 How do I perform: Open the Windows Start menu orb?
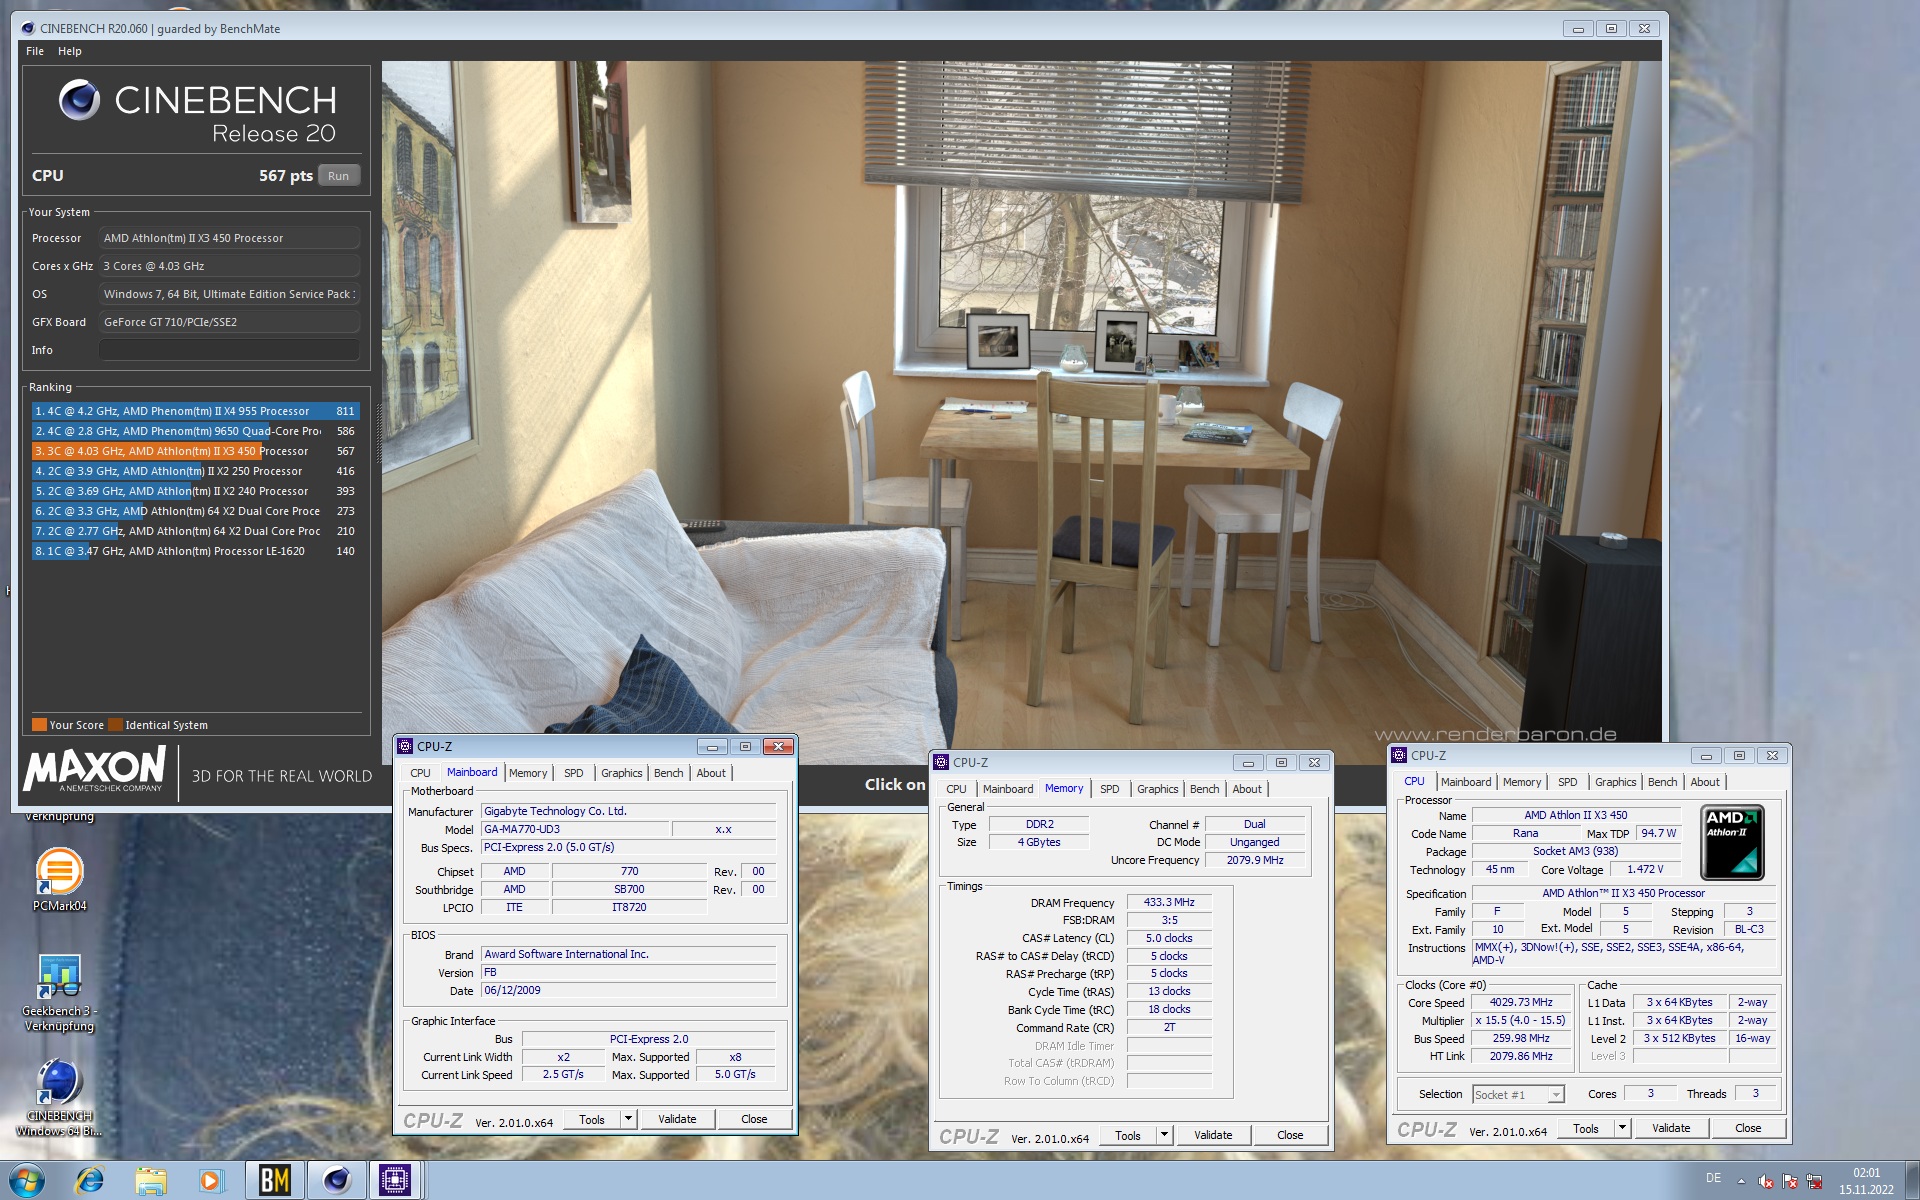point(27,1180)
